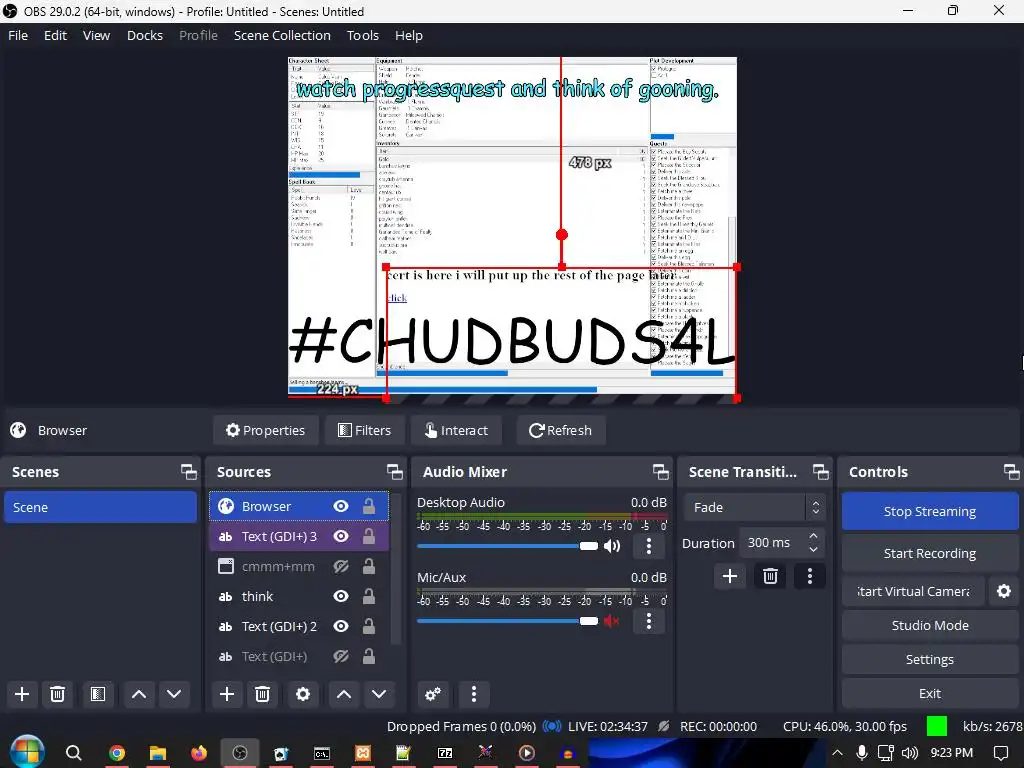
Task: Open the File menu
Action: 18,35
